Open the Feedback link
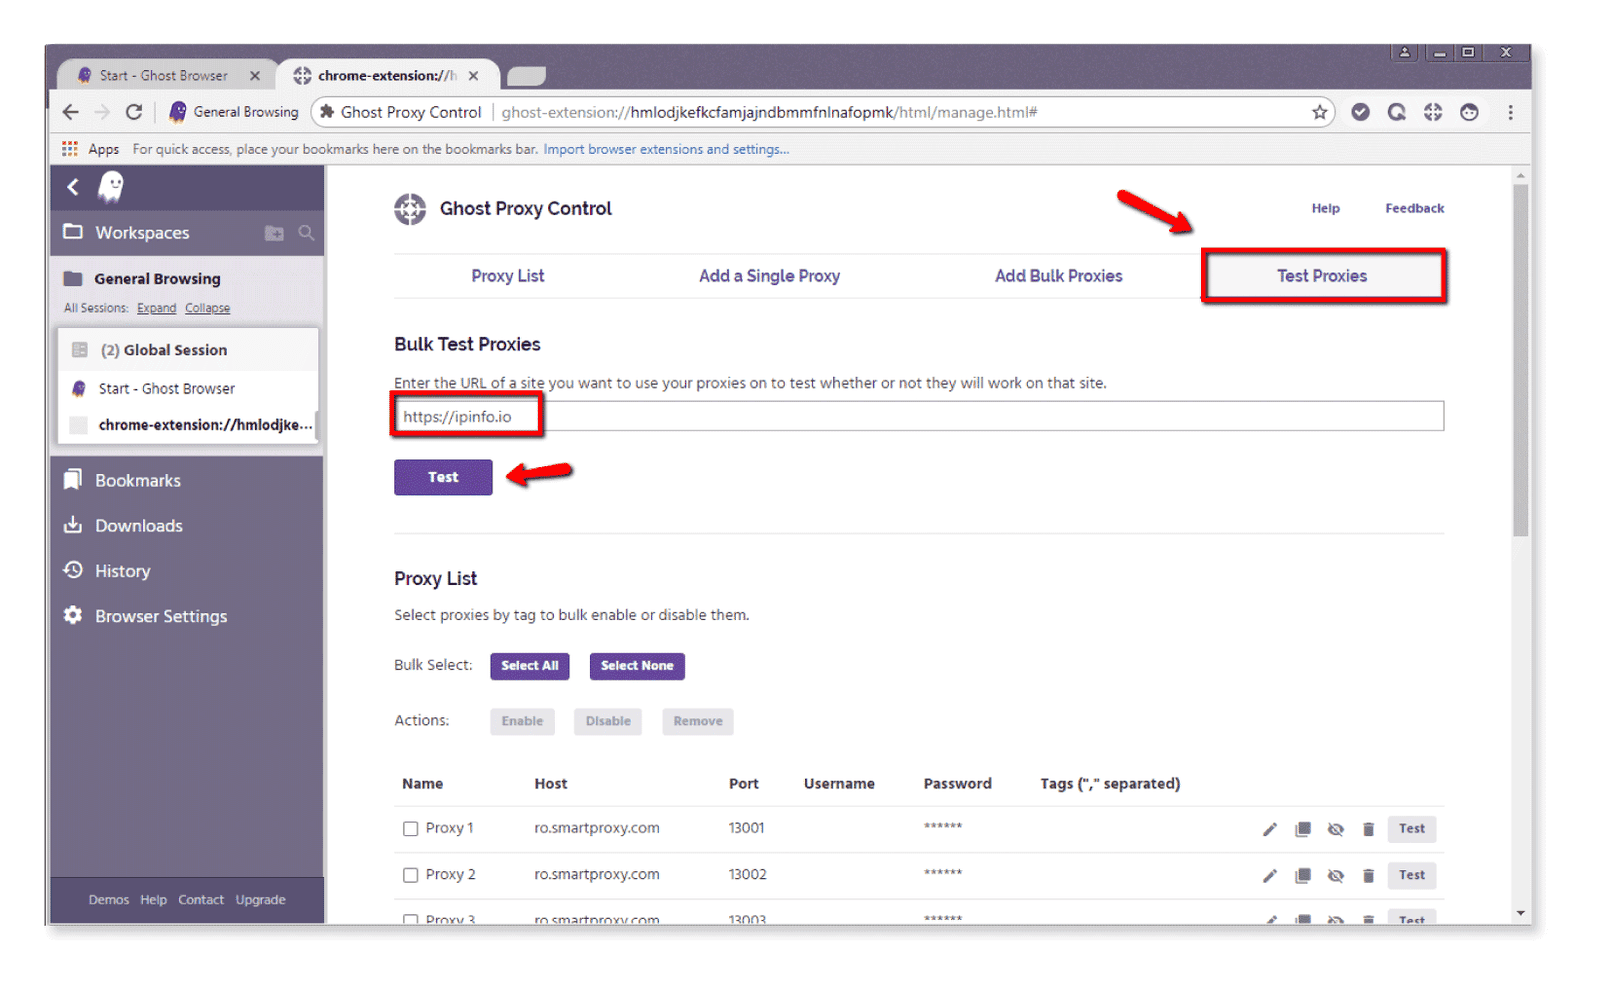This screenshot has width=1599, height=989. click(x=1414, y=208)
